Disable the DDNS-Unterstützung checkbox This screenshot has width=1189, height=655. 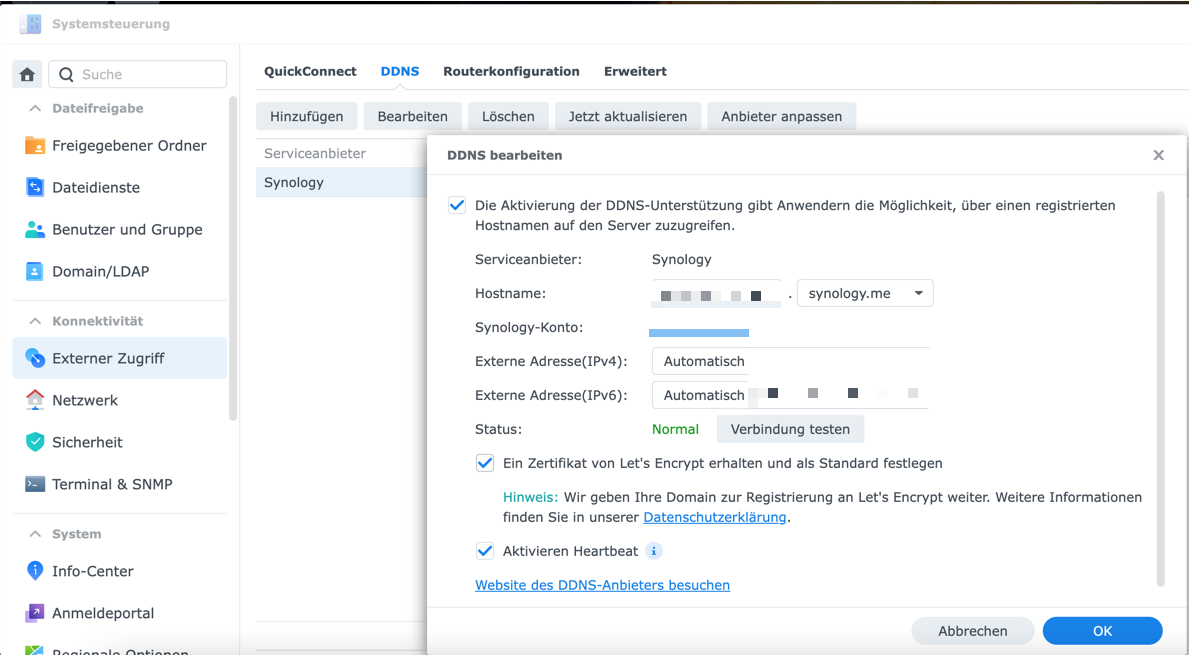(x=457, y=205)
